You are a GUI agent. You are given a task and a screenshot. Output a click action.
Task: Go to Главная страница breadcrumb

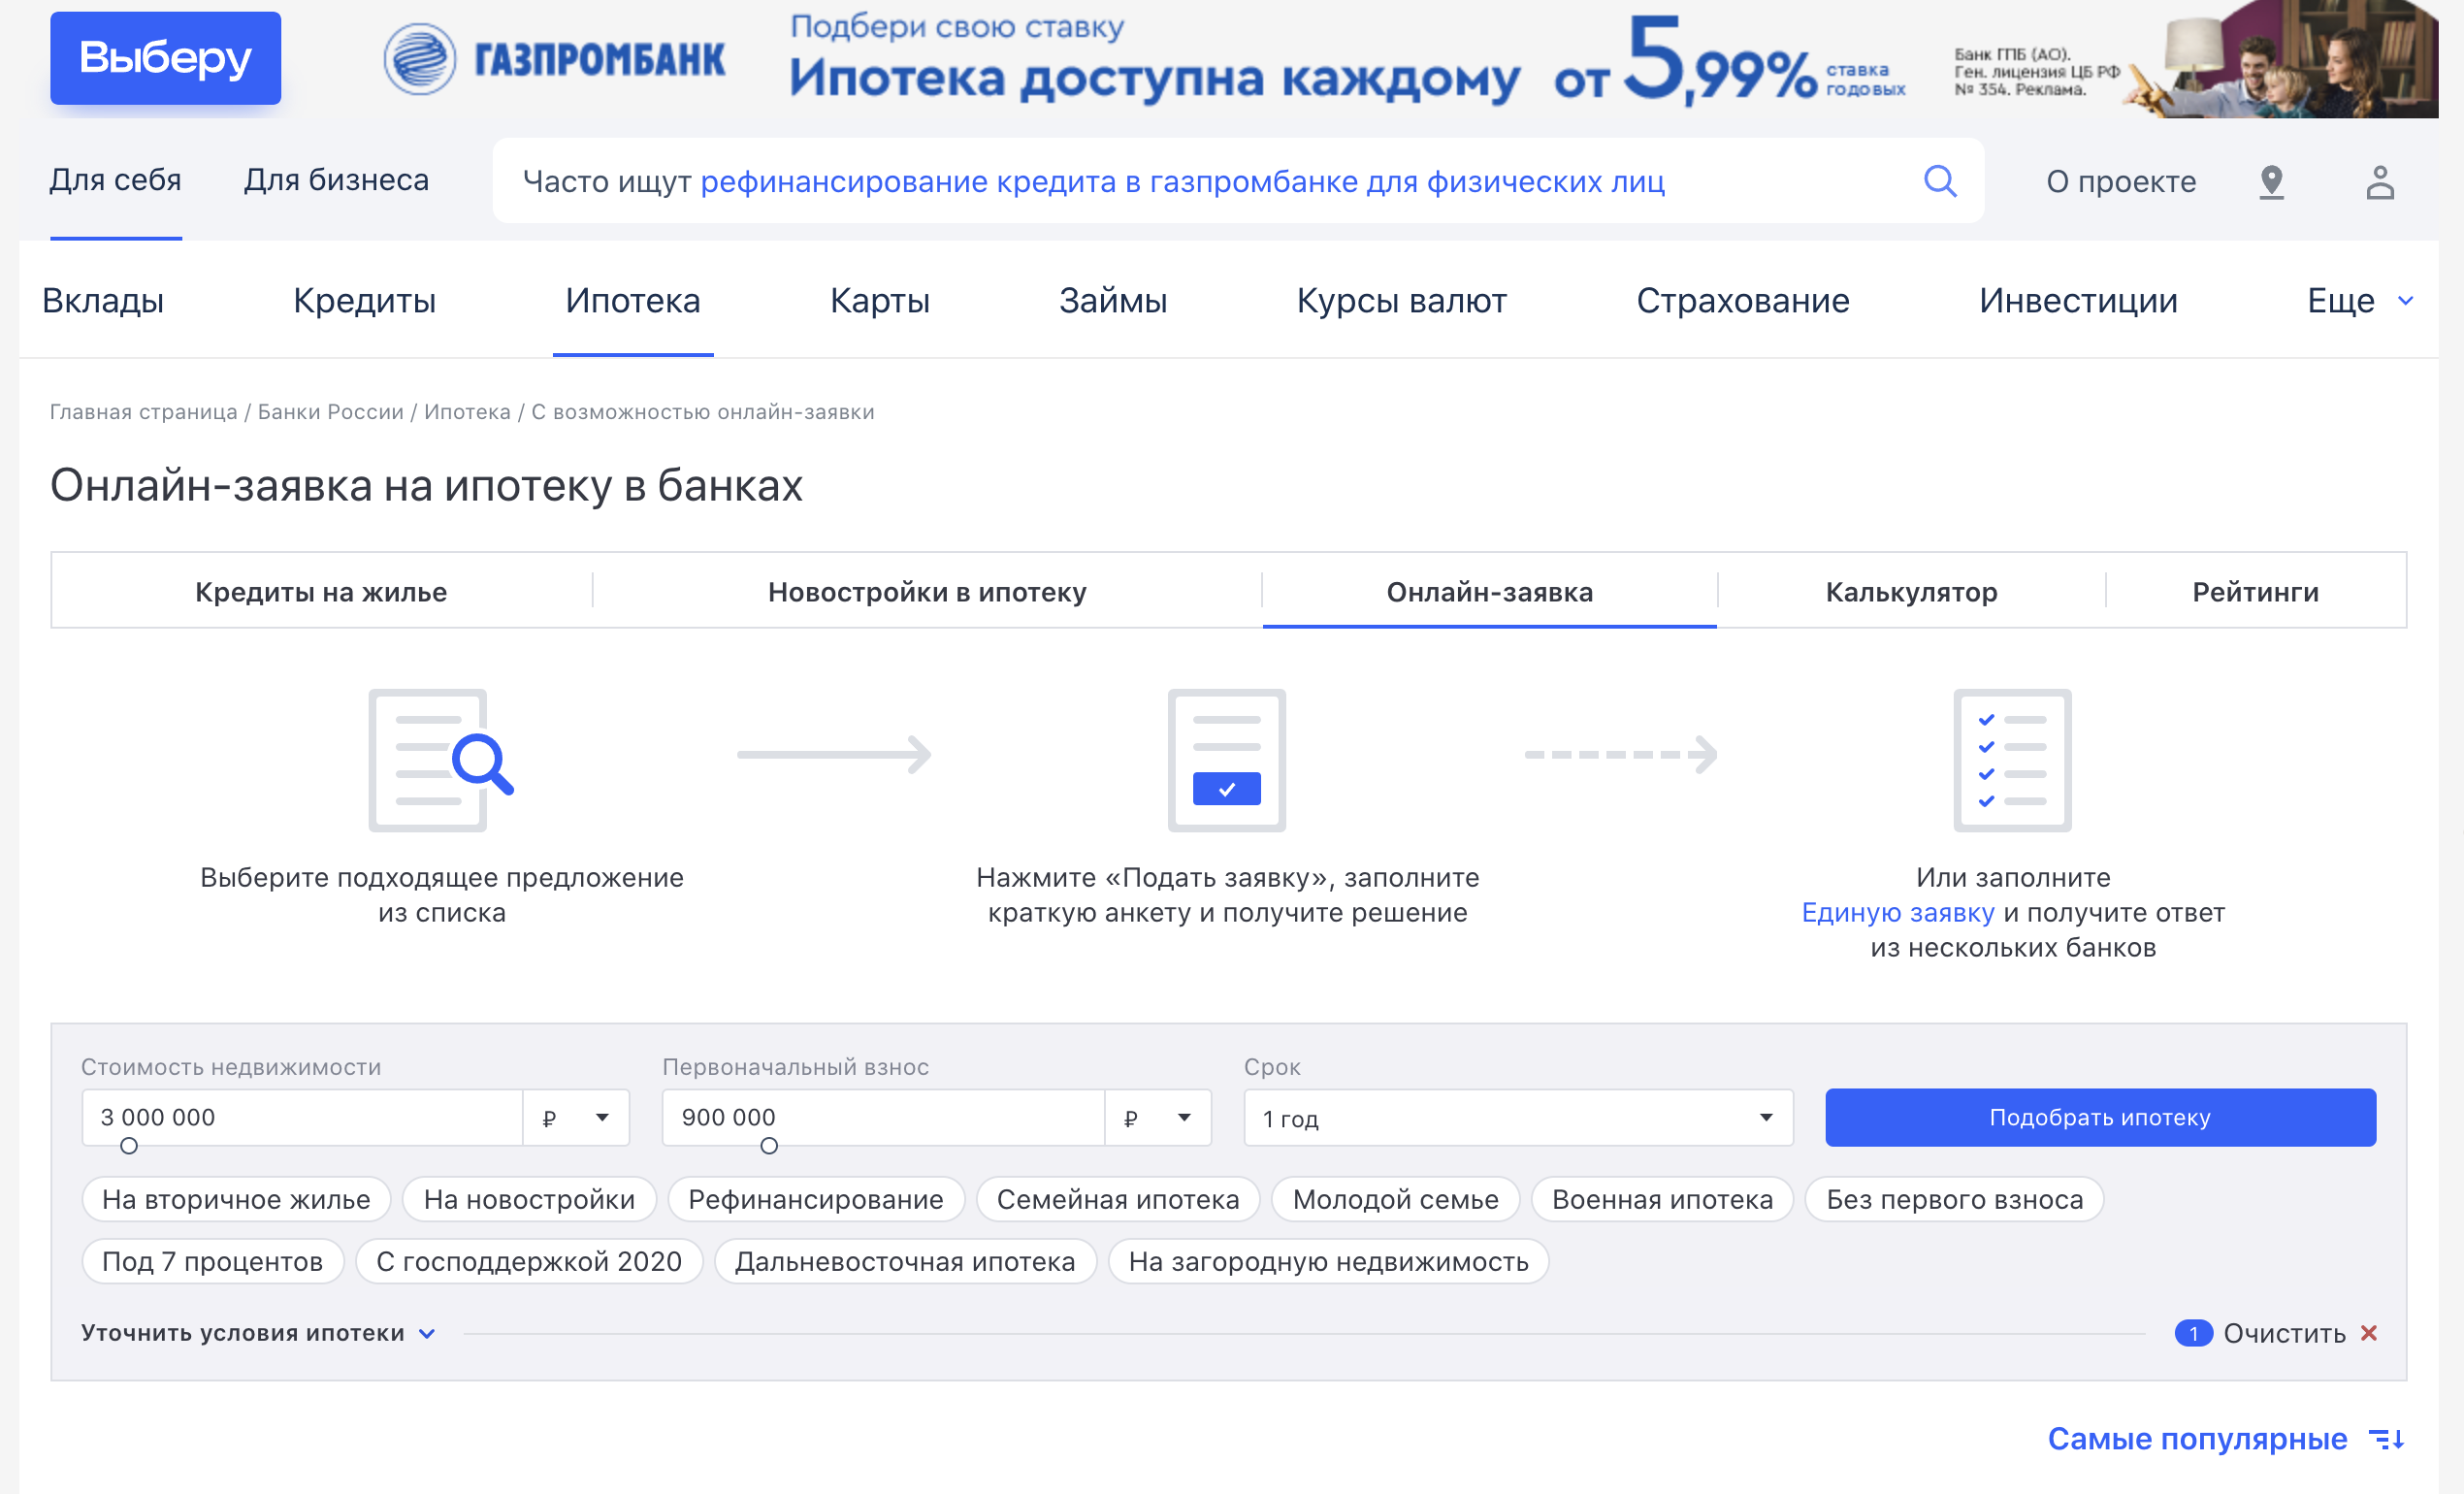143,412
